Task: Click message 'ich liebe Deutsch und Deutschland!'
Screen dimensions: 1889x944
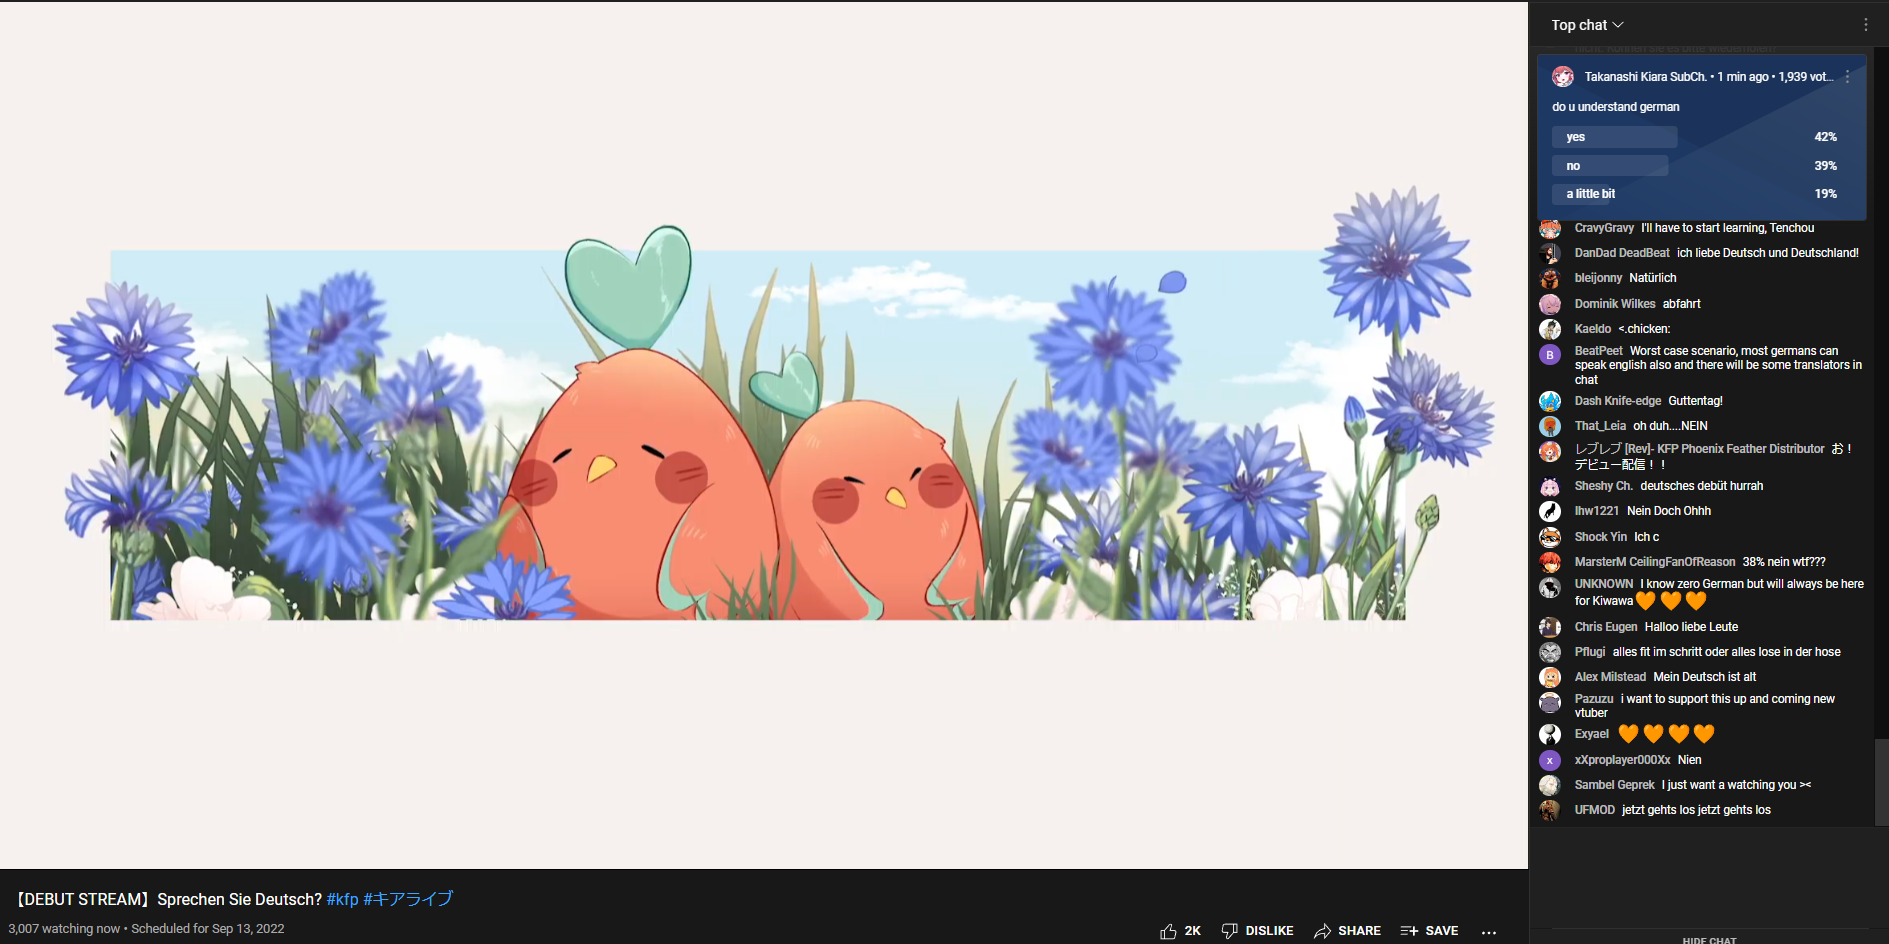Action: (x=1768, y=253)
